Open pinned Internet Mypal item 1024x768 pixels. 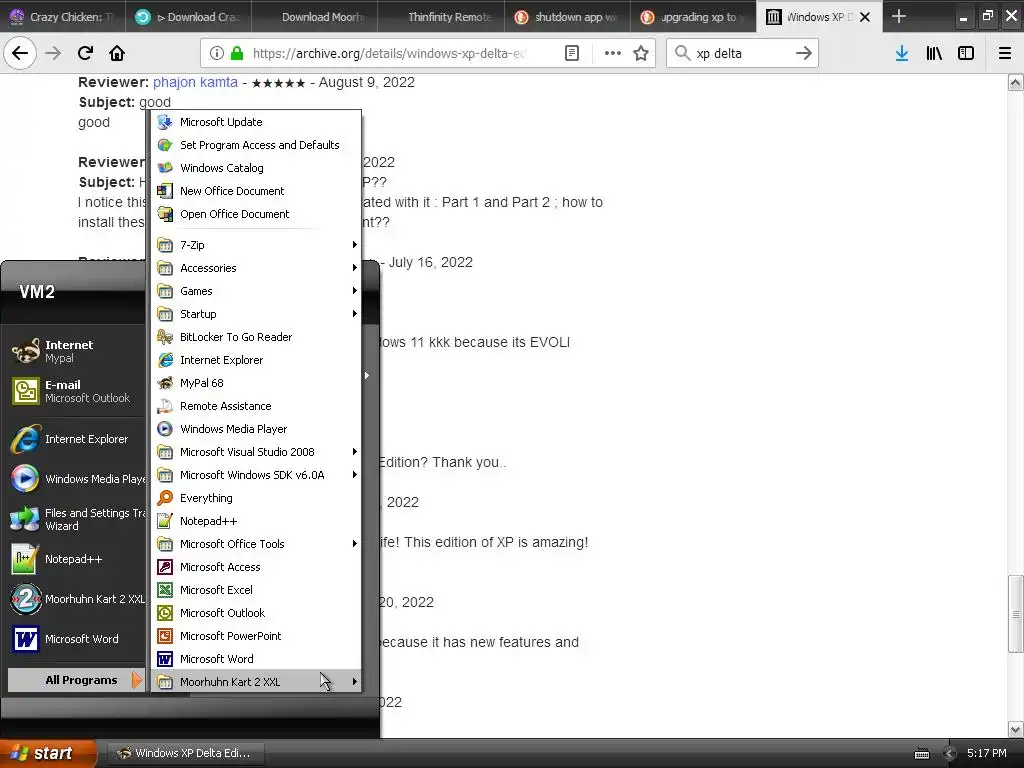pos(76,351)
